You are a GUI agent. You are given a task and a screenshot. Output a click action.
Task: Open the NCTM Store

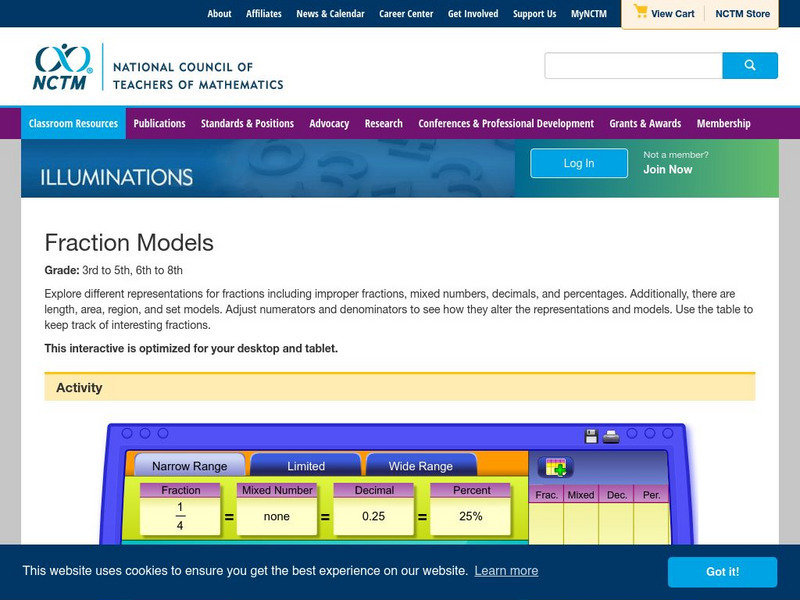point(742,14)
